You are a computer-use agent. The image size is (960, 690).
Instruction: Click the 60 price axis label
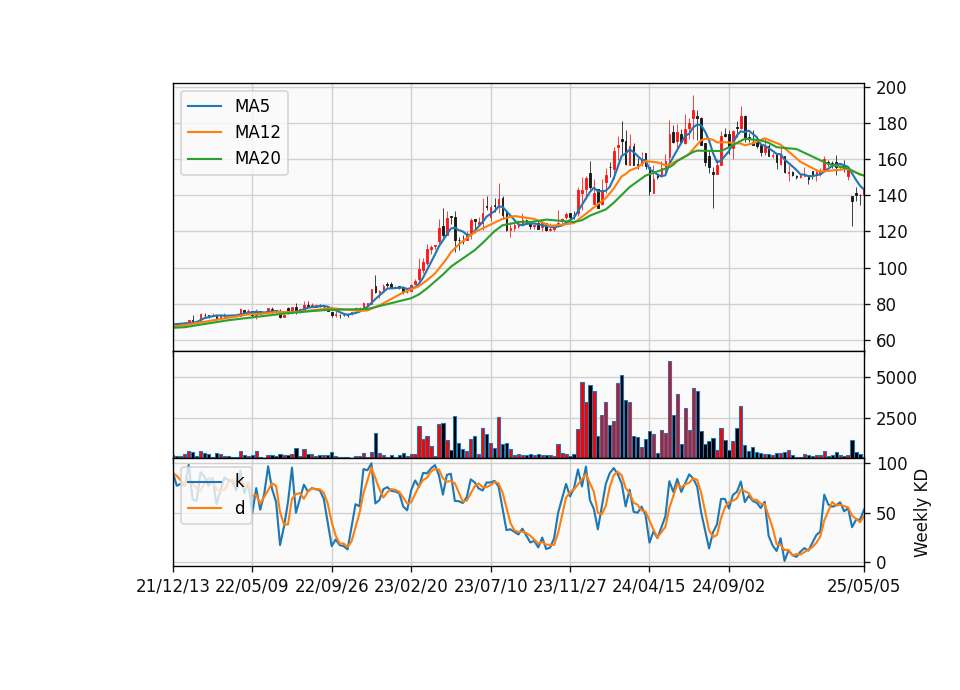click(x=887, y=340)
